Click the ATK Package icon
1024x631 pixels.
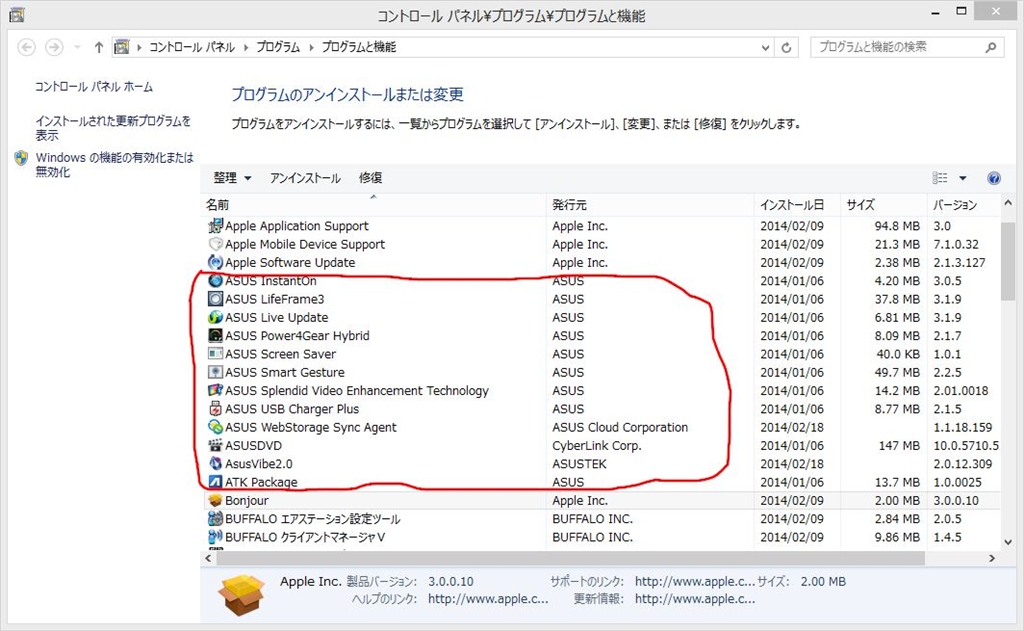coord(215,482)
